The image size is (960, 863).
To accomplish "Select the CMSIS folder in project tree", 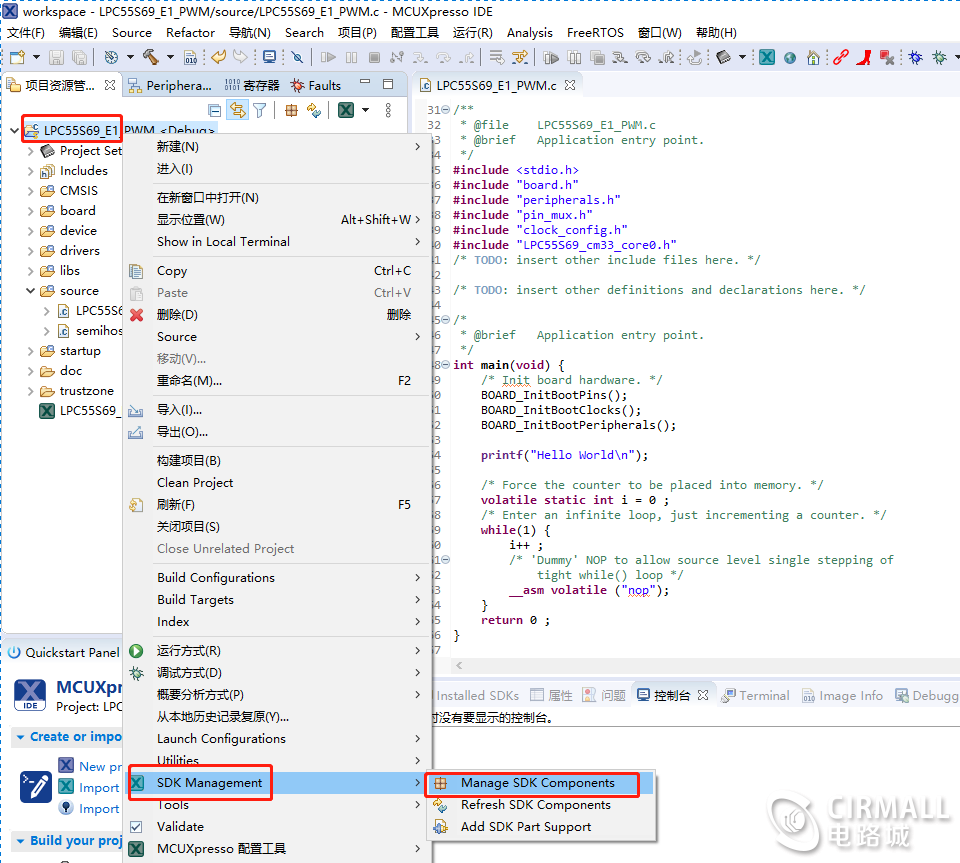I will 78,191.
